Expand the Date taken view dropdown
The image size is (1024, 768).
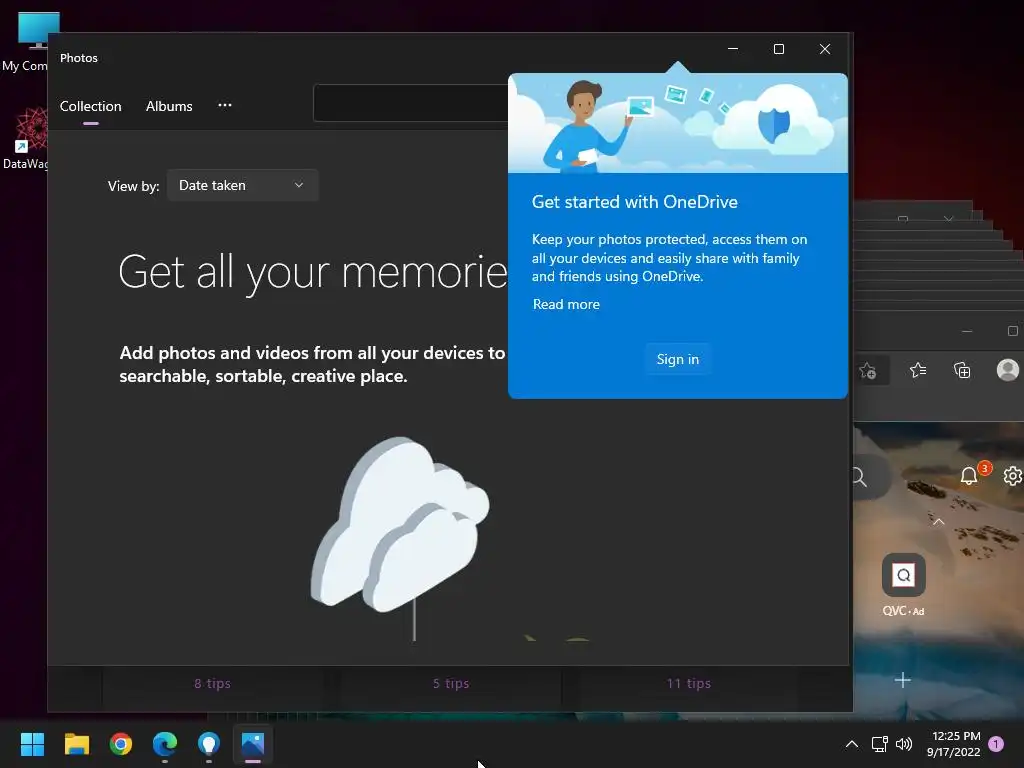point(242,185)
